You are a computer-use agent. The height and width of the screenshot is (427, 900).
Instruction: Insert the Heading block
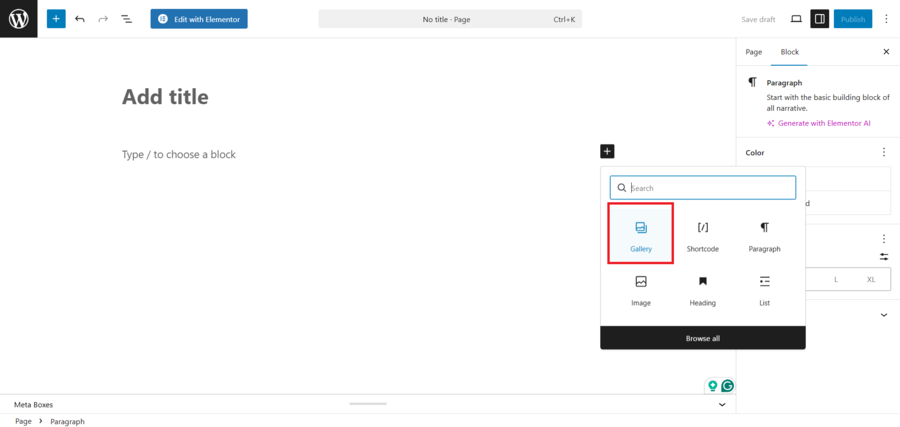(702, 289)
